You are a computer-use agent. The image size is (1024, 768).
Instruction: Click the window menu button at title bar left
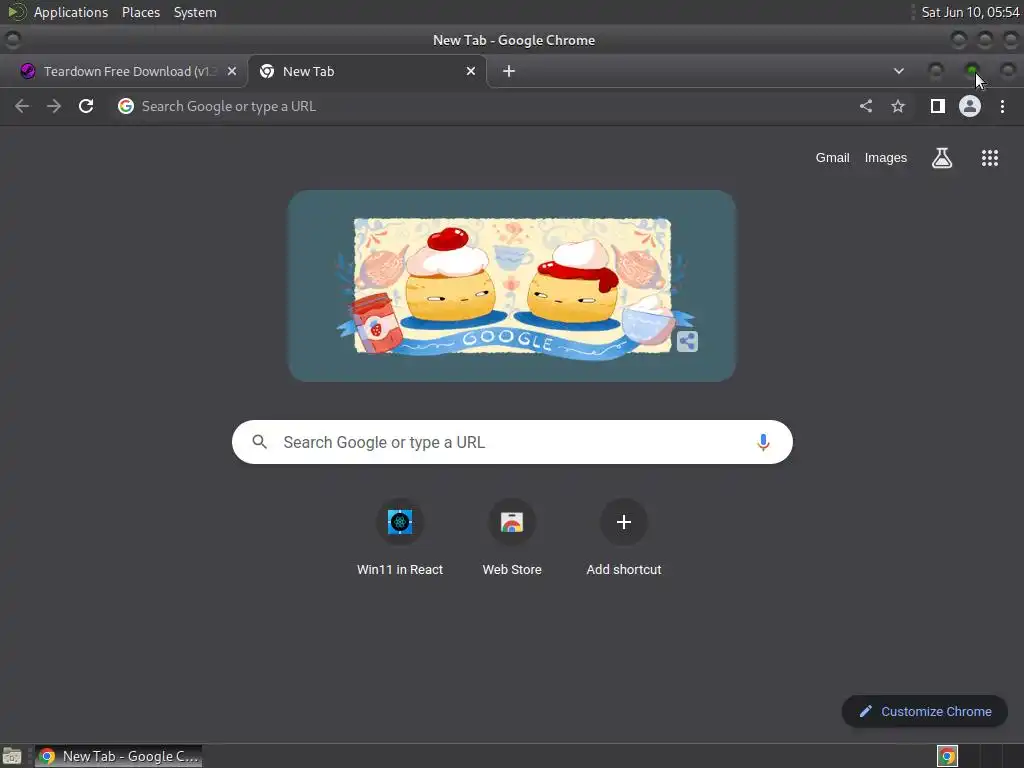pyautogui.click(x=12, y=40)
